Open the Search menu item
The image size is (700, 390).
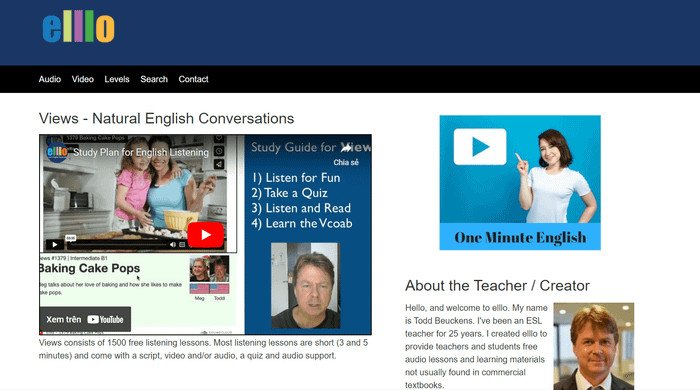point(154,79)
